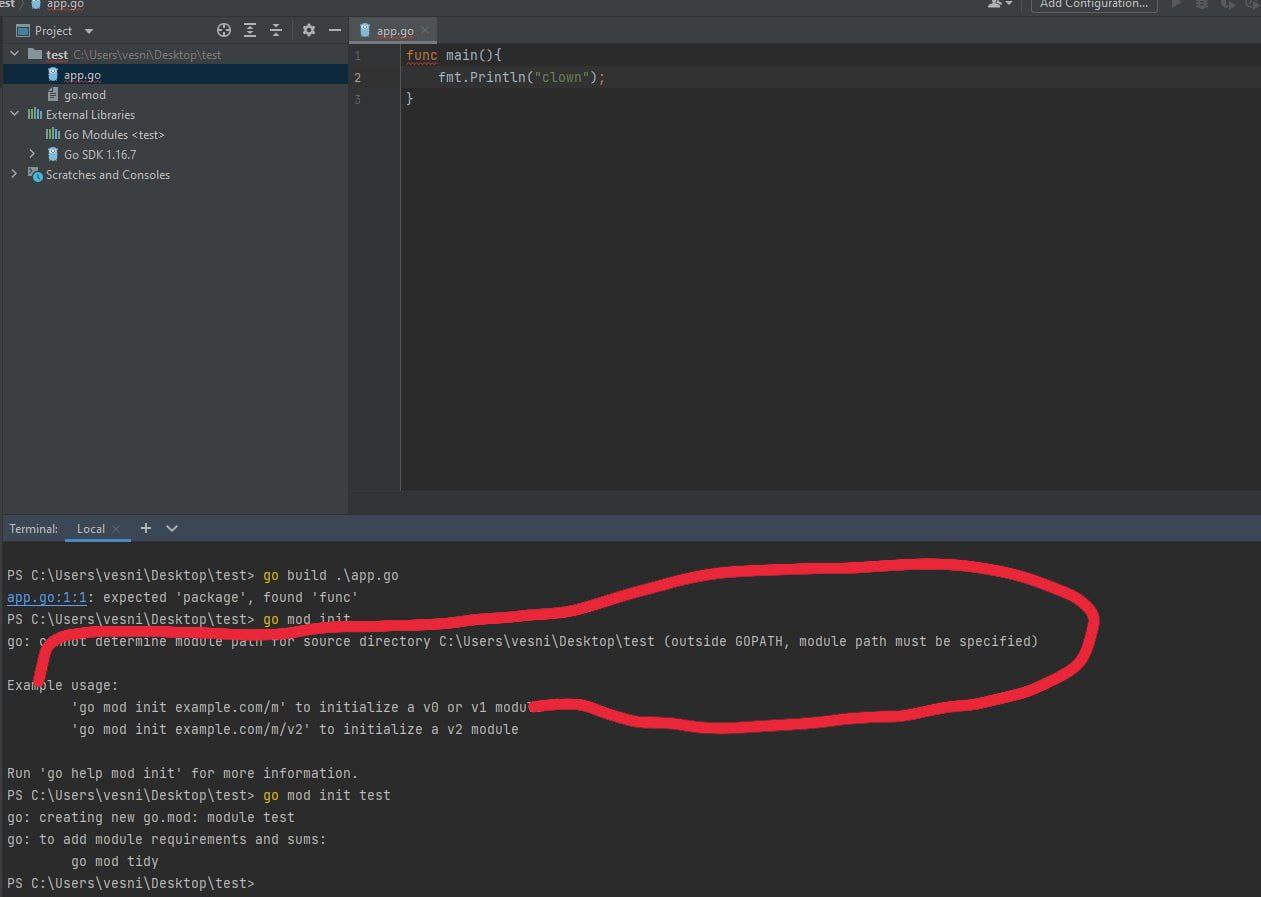
Task: Add a new terminal session with plus
Action: coord(146,528)
